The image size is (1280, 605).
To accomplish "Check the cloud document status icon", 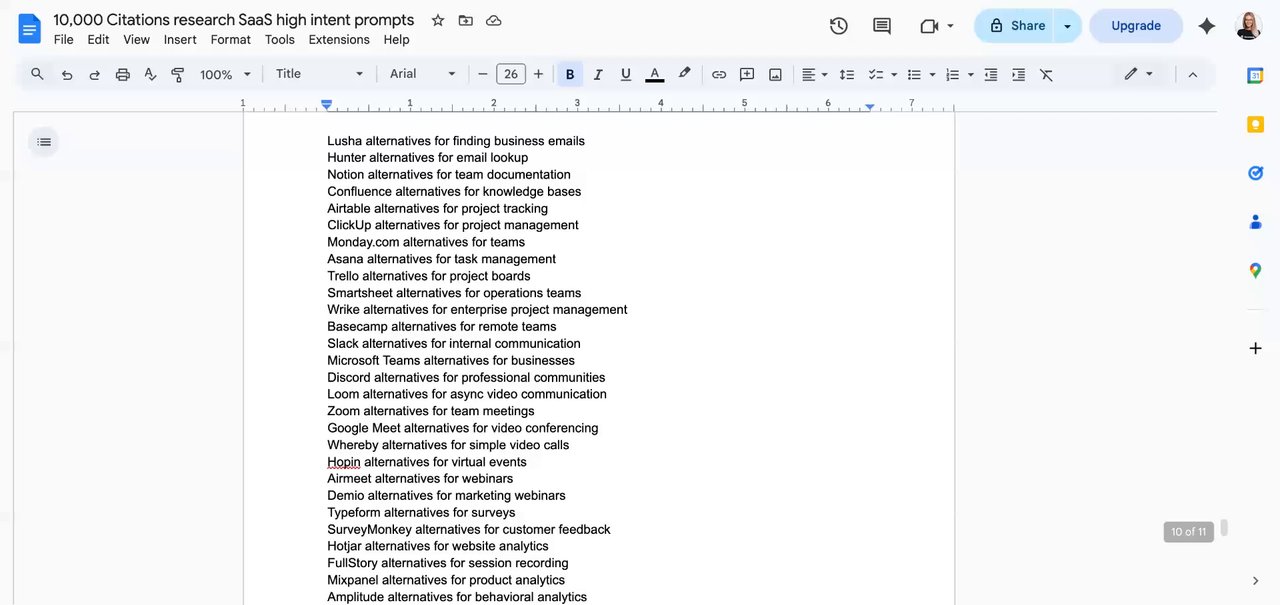I will [x=494, y=20].
